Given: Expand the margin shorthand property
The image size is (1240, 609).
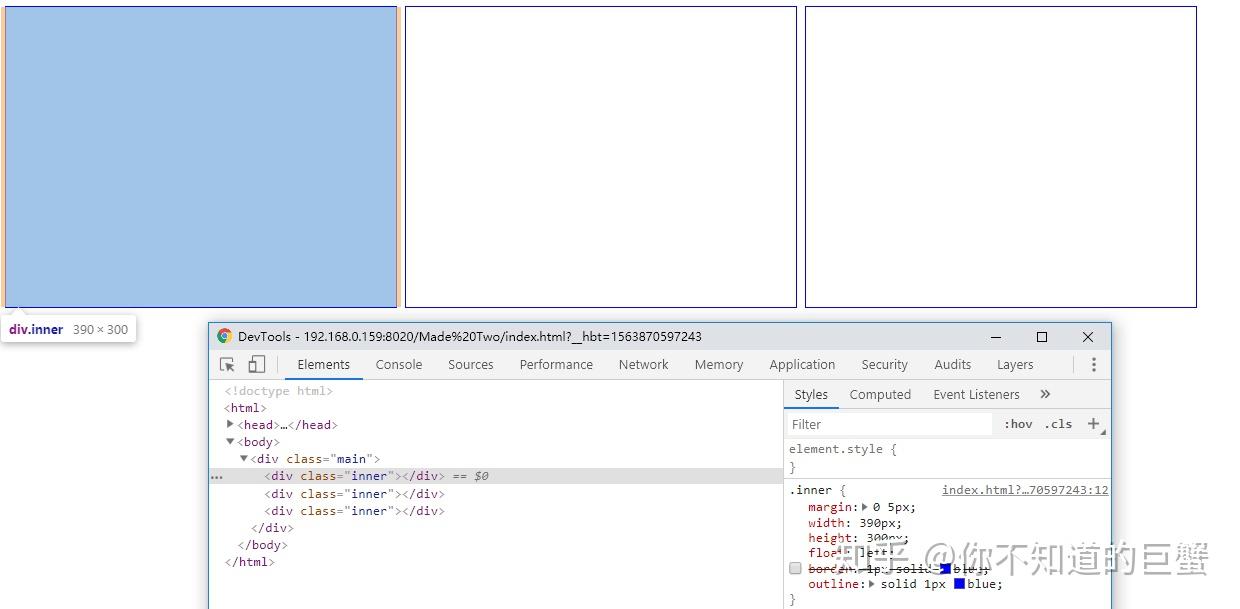Looking at the screenshot, I should click(x=865, y=507).
